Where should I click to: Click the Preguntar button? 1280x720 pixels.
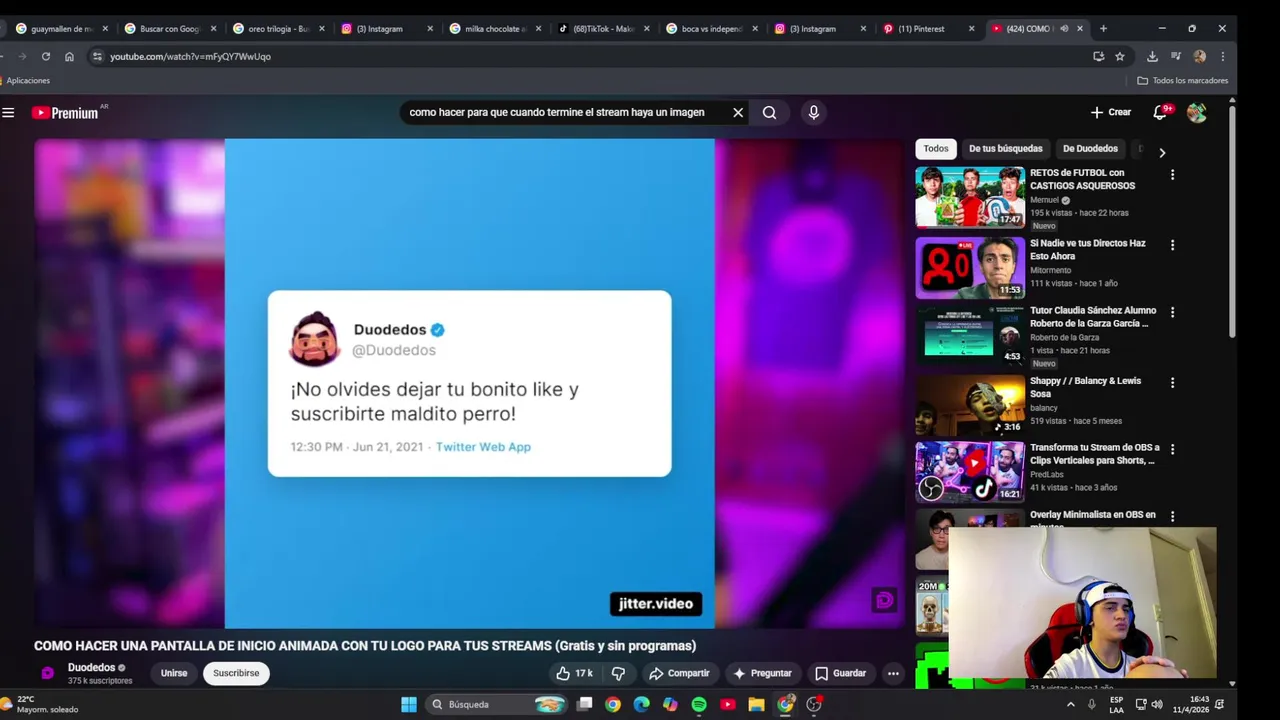(762, 673)
